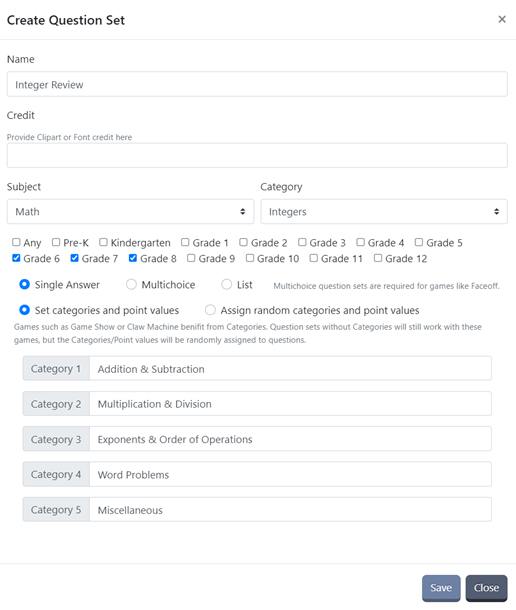516x610 pixels.
Task: Click the Category 5 Miscellaneous field
Action: click(290, 509)
